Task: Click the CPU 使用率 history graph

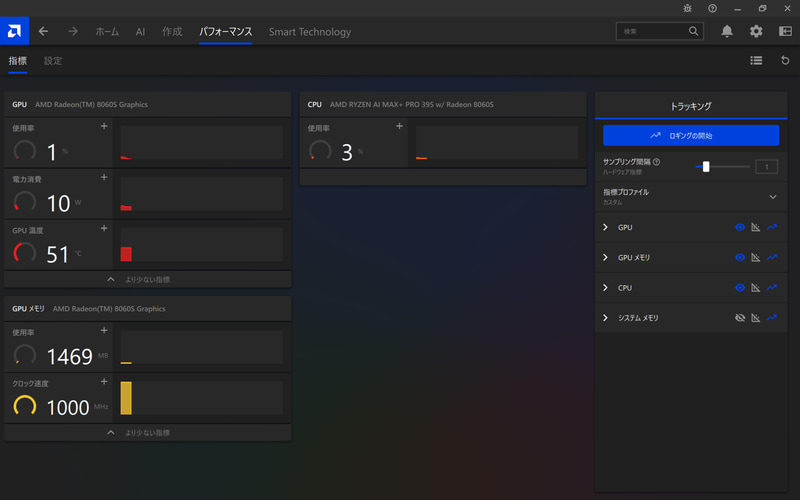Action: (496, 143)
